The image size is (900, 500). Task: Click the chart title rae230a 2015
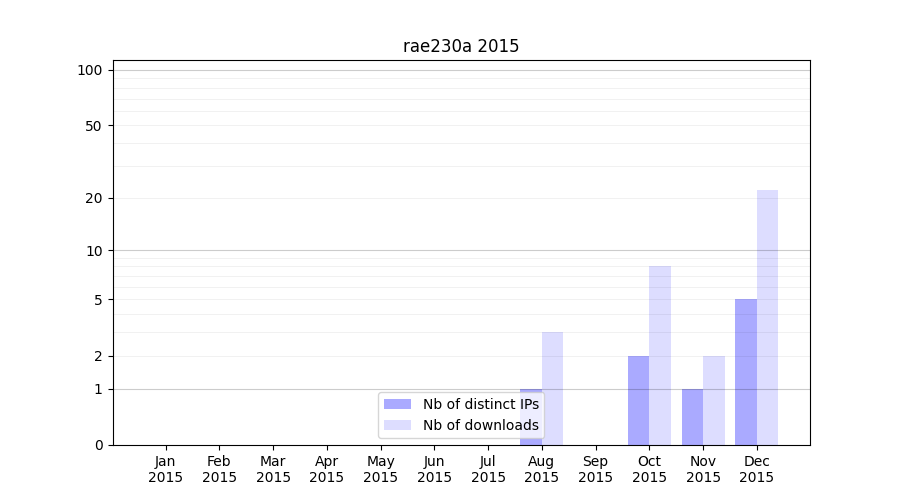pyautogui.click(x=461, y=46)
